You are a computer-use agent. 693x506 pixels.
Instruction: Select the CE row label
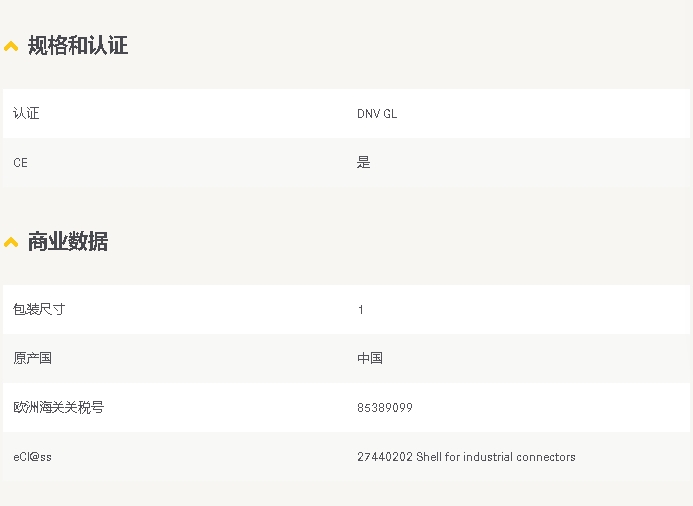pos(20,162)
